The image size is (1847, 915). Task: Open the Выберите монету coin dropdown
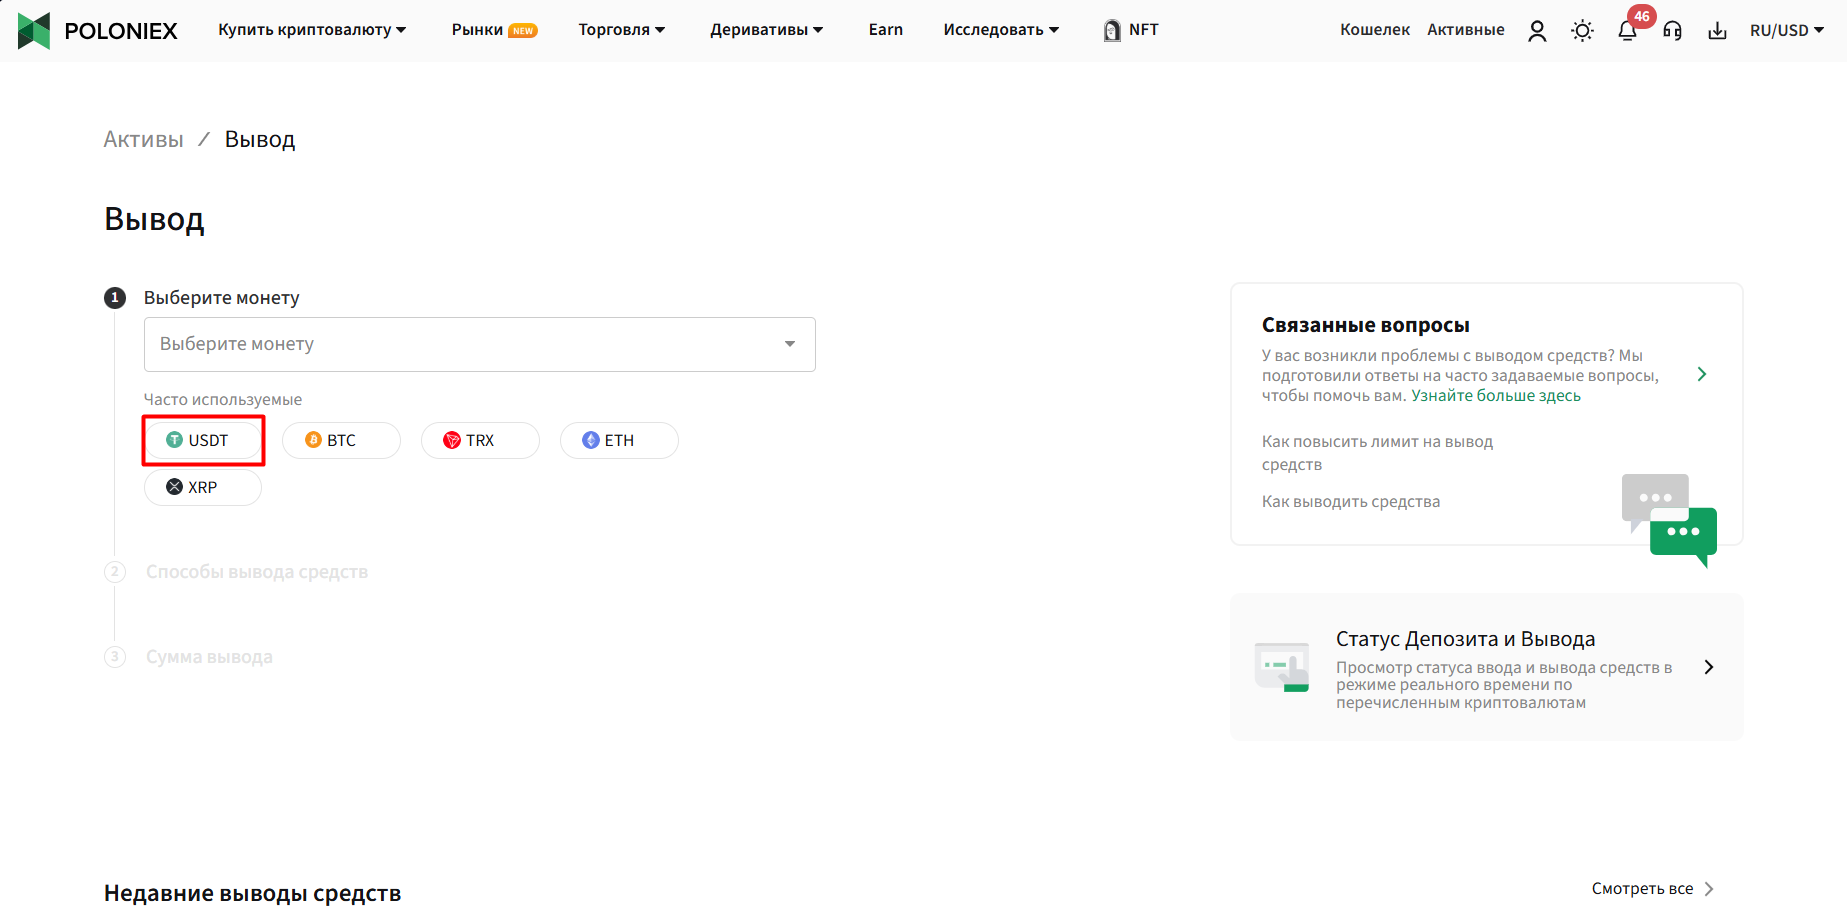pos(480,344)
